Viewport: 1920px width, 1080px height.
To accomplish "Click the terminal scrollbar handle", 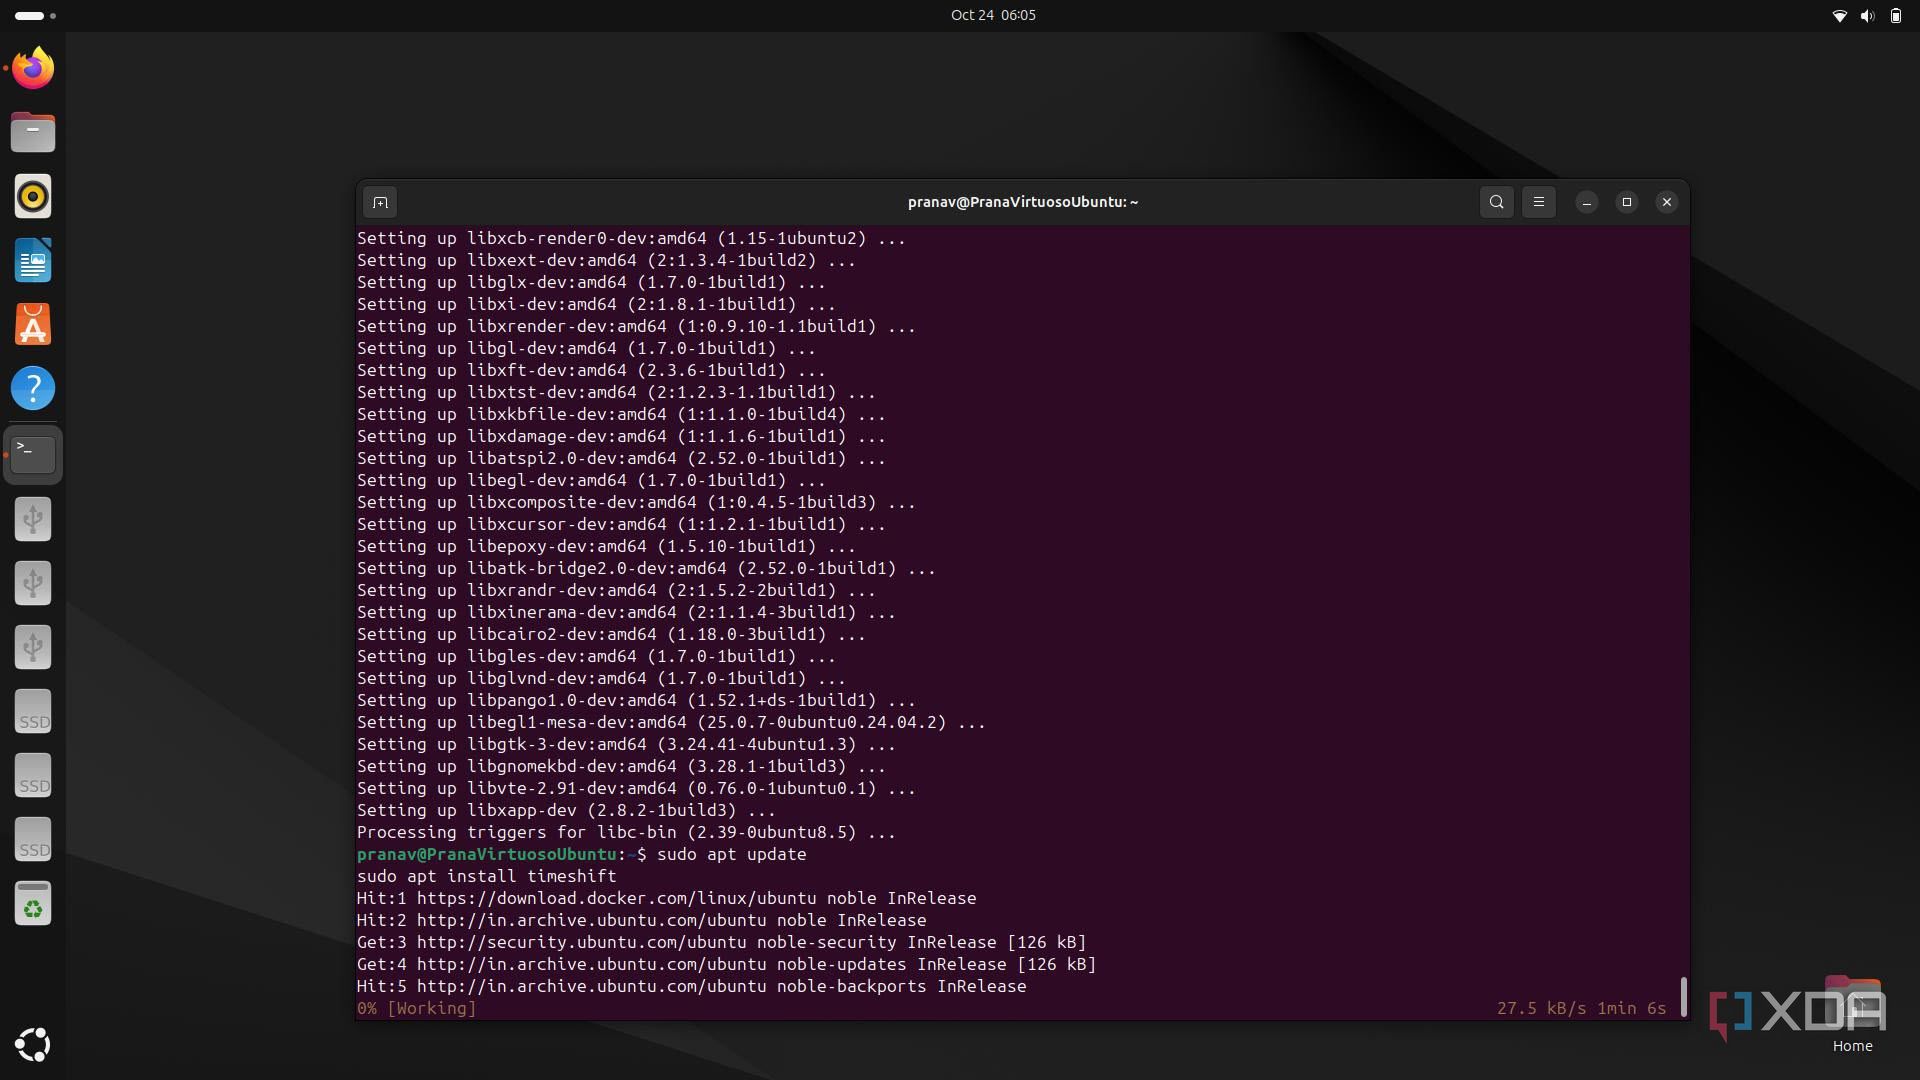I will (x=1684, y=997).
